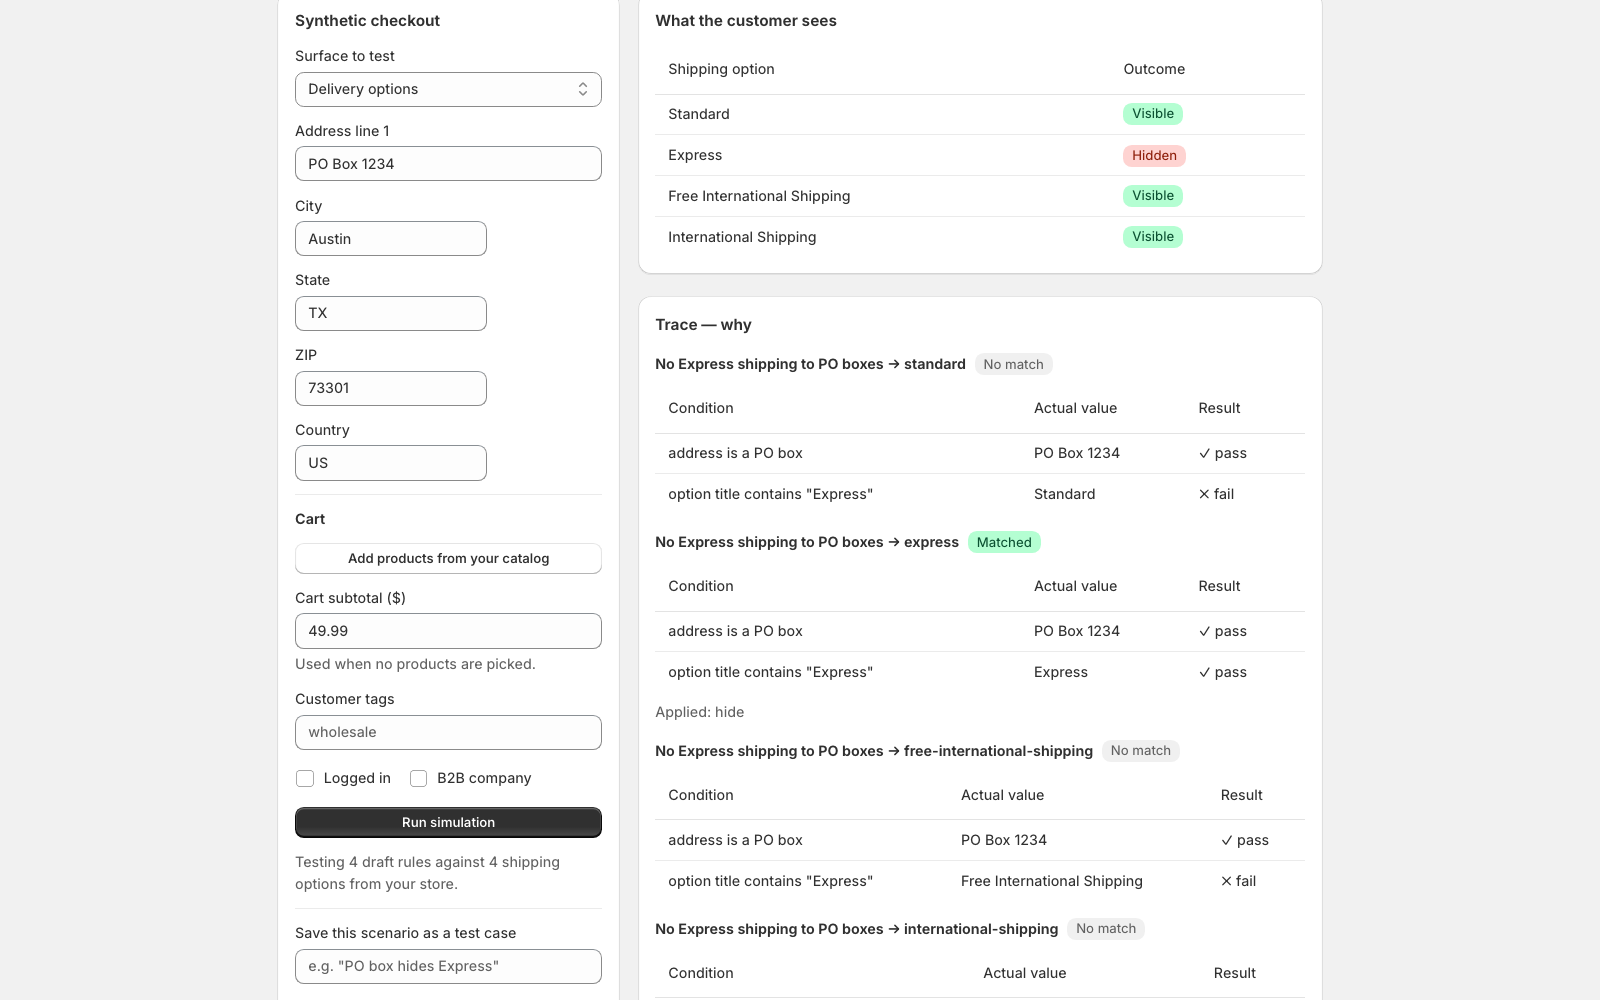Click Visible badge for International Shipping row
Image resolution: width=1600 pixels, height=1000 pixels.
pyautogui.click(x=1153, y=237)
